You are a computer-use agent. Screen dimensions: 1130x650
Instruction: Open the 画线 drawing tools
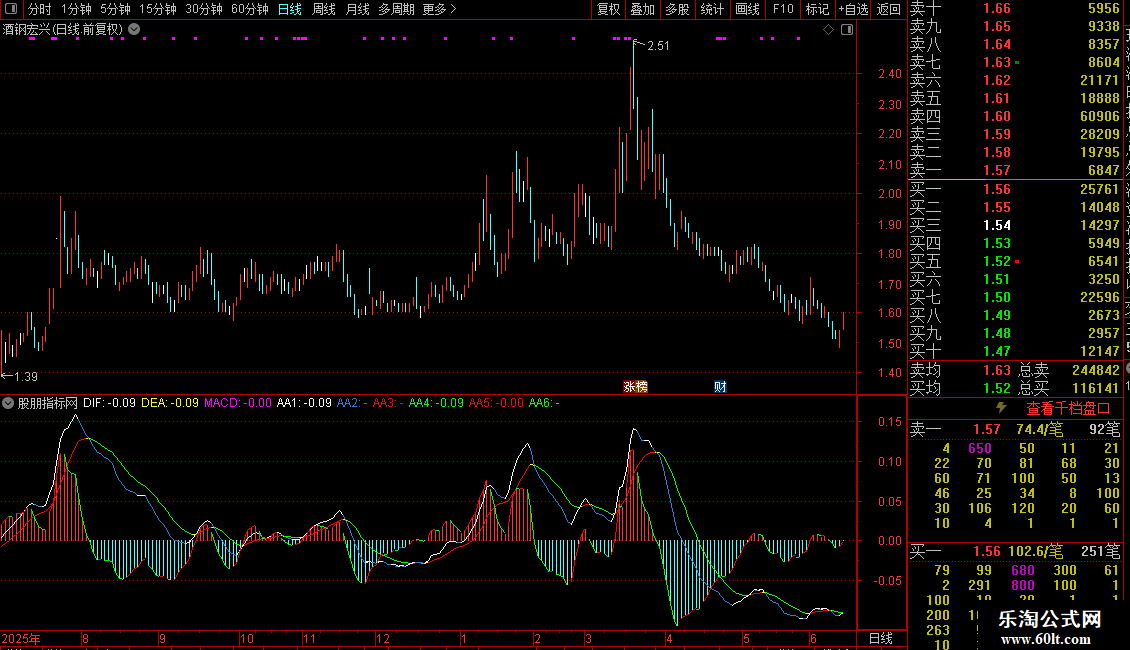click(x=747, y=9)
